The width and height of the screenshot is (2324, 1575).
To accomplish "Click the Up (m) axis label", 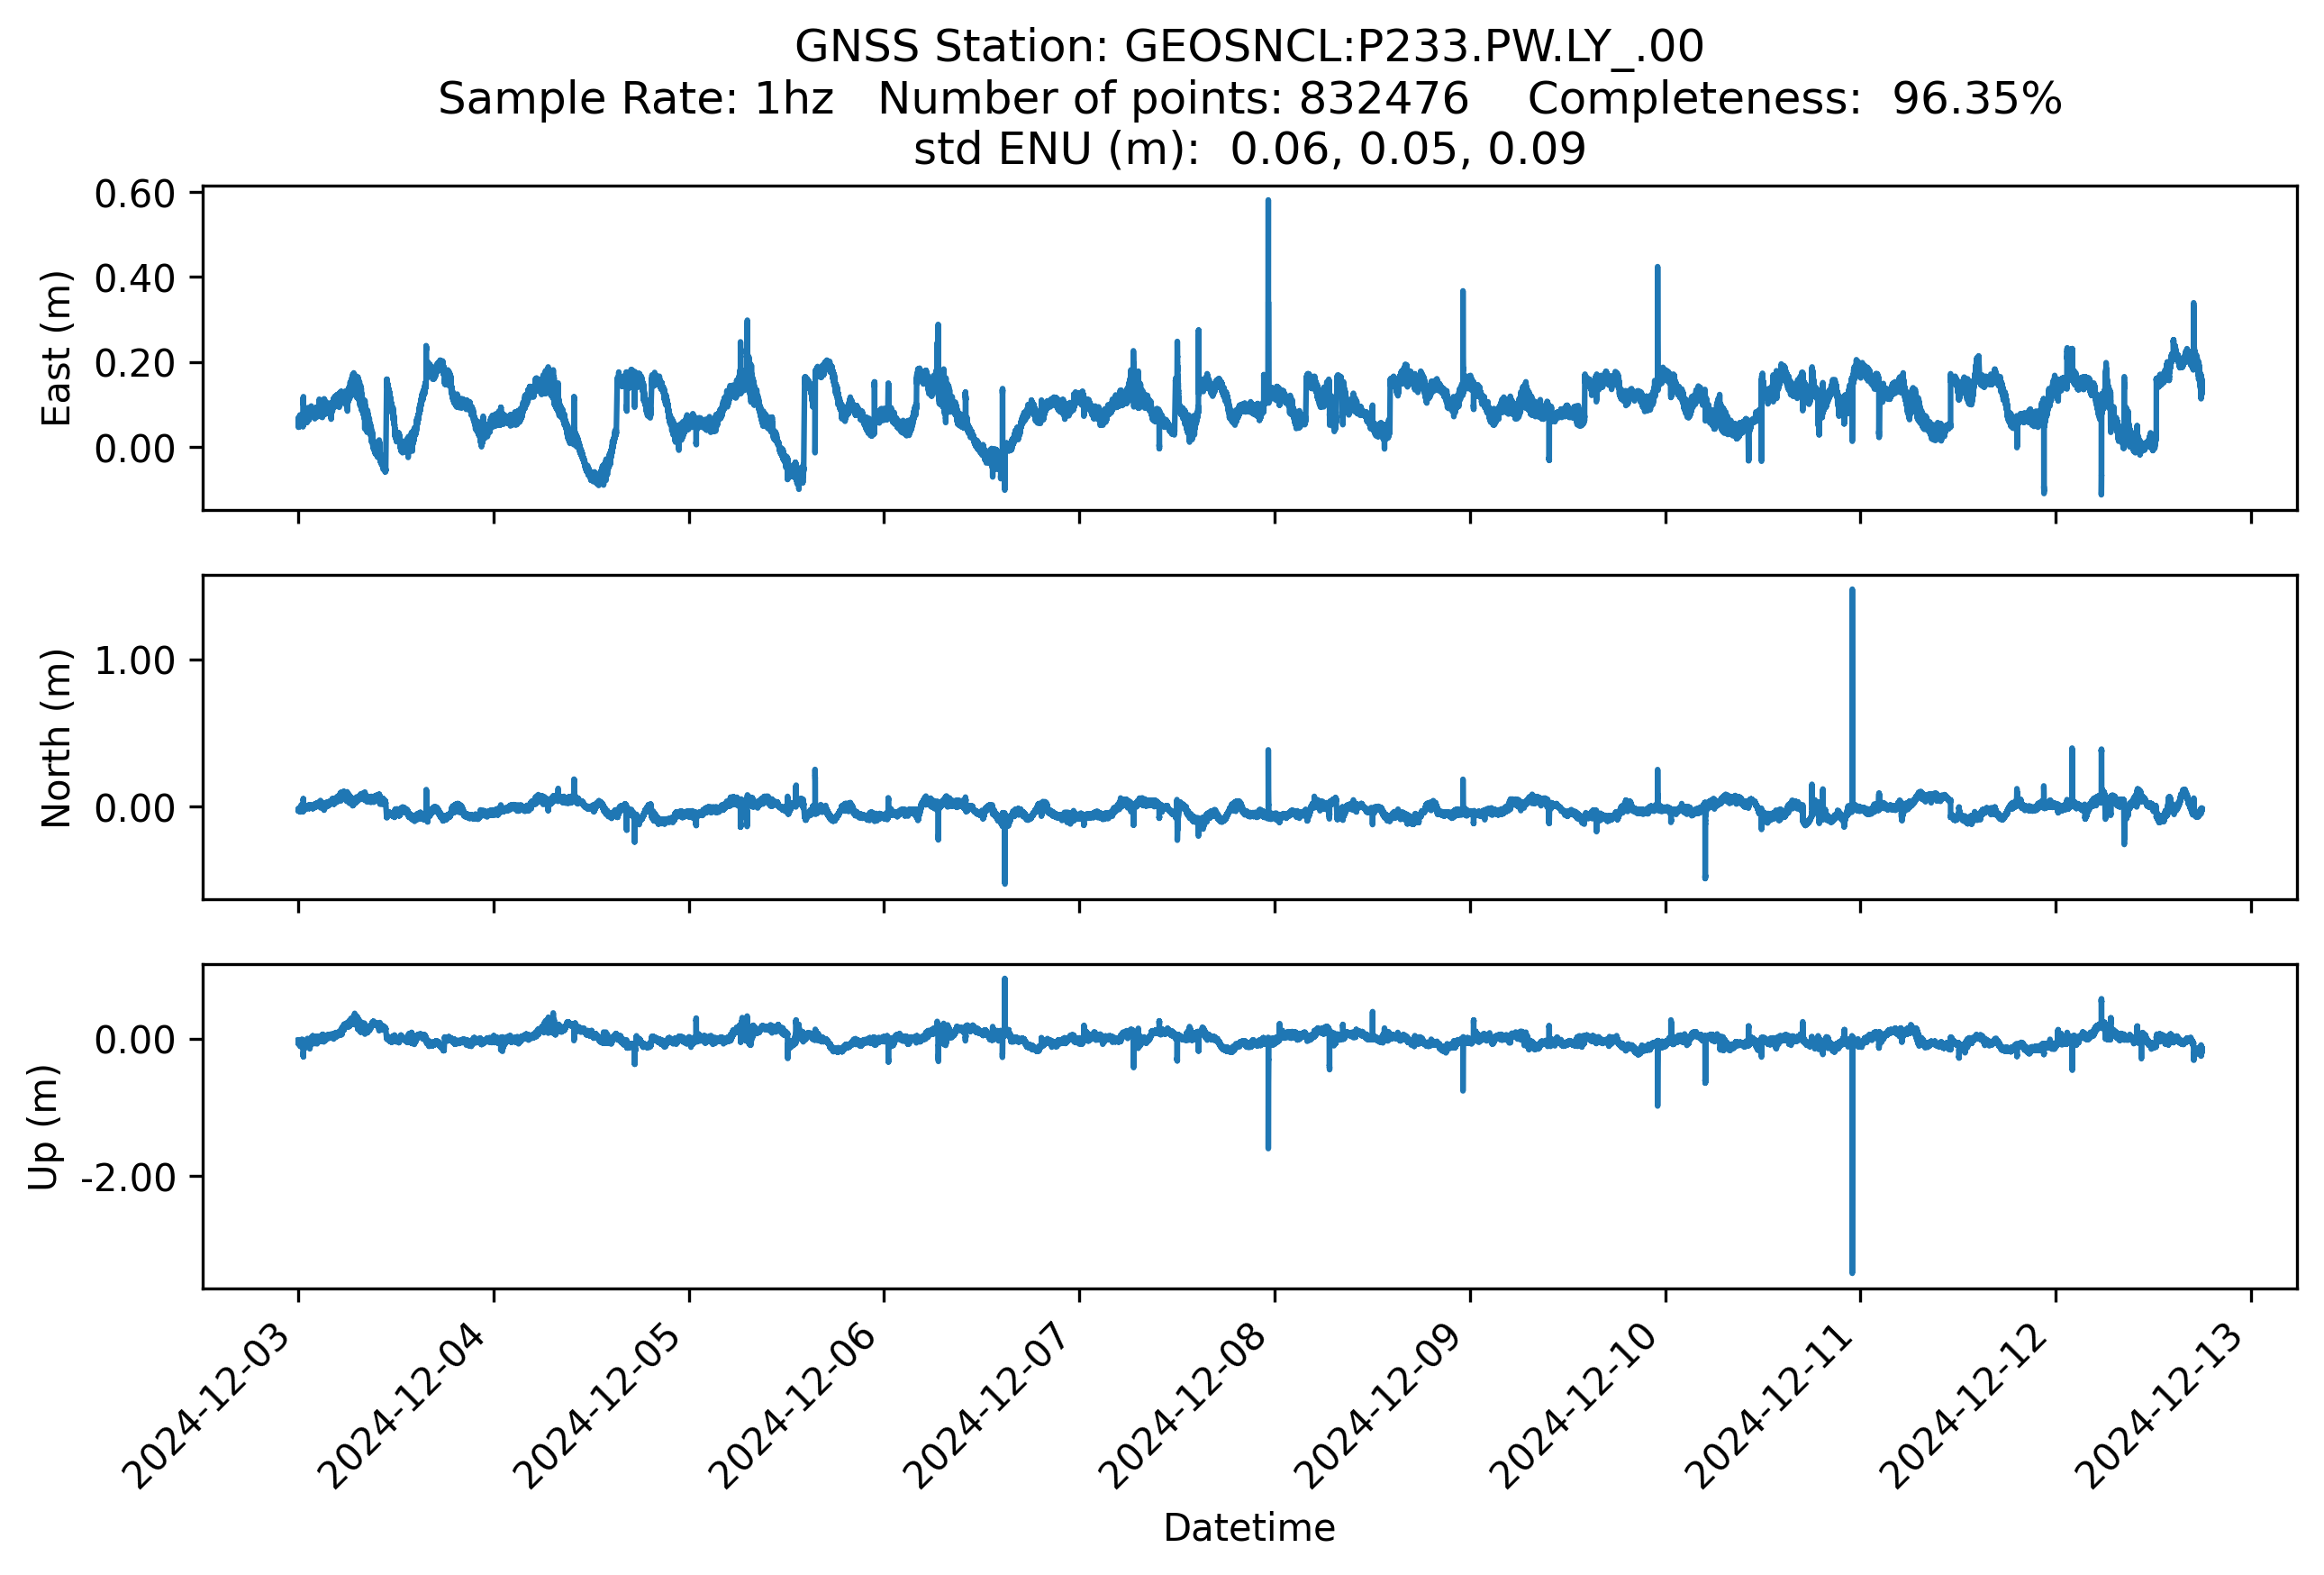I will click(44, 1127).
